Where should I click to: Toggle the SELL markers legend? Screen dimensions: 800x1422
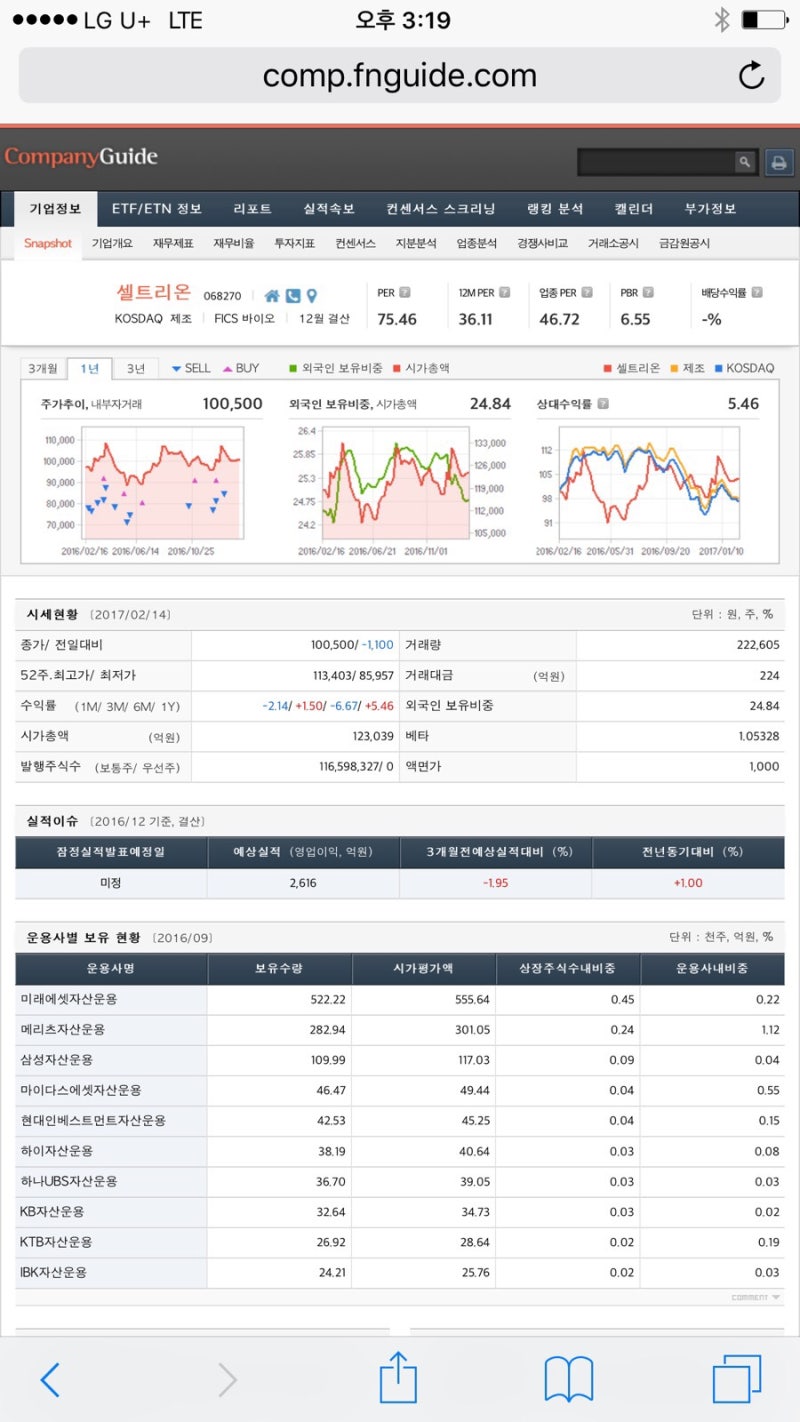tap(191, 368)
